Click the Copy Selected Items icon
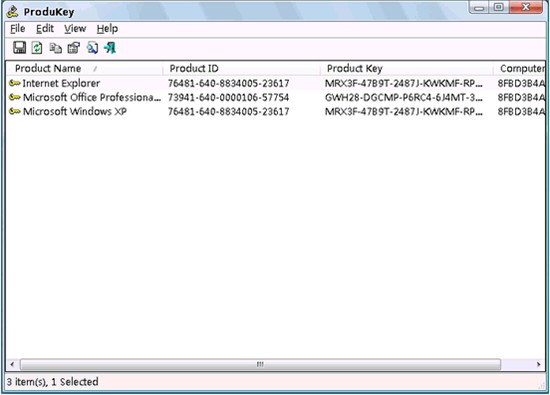550x395 pixels. point(55,48)
